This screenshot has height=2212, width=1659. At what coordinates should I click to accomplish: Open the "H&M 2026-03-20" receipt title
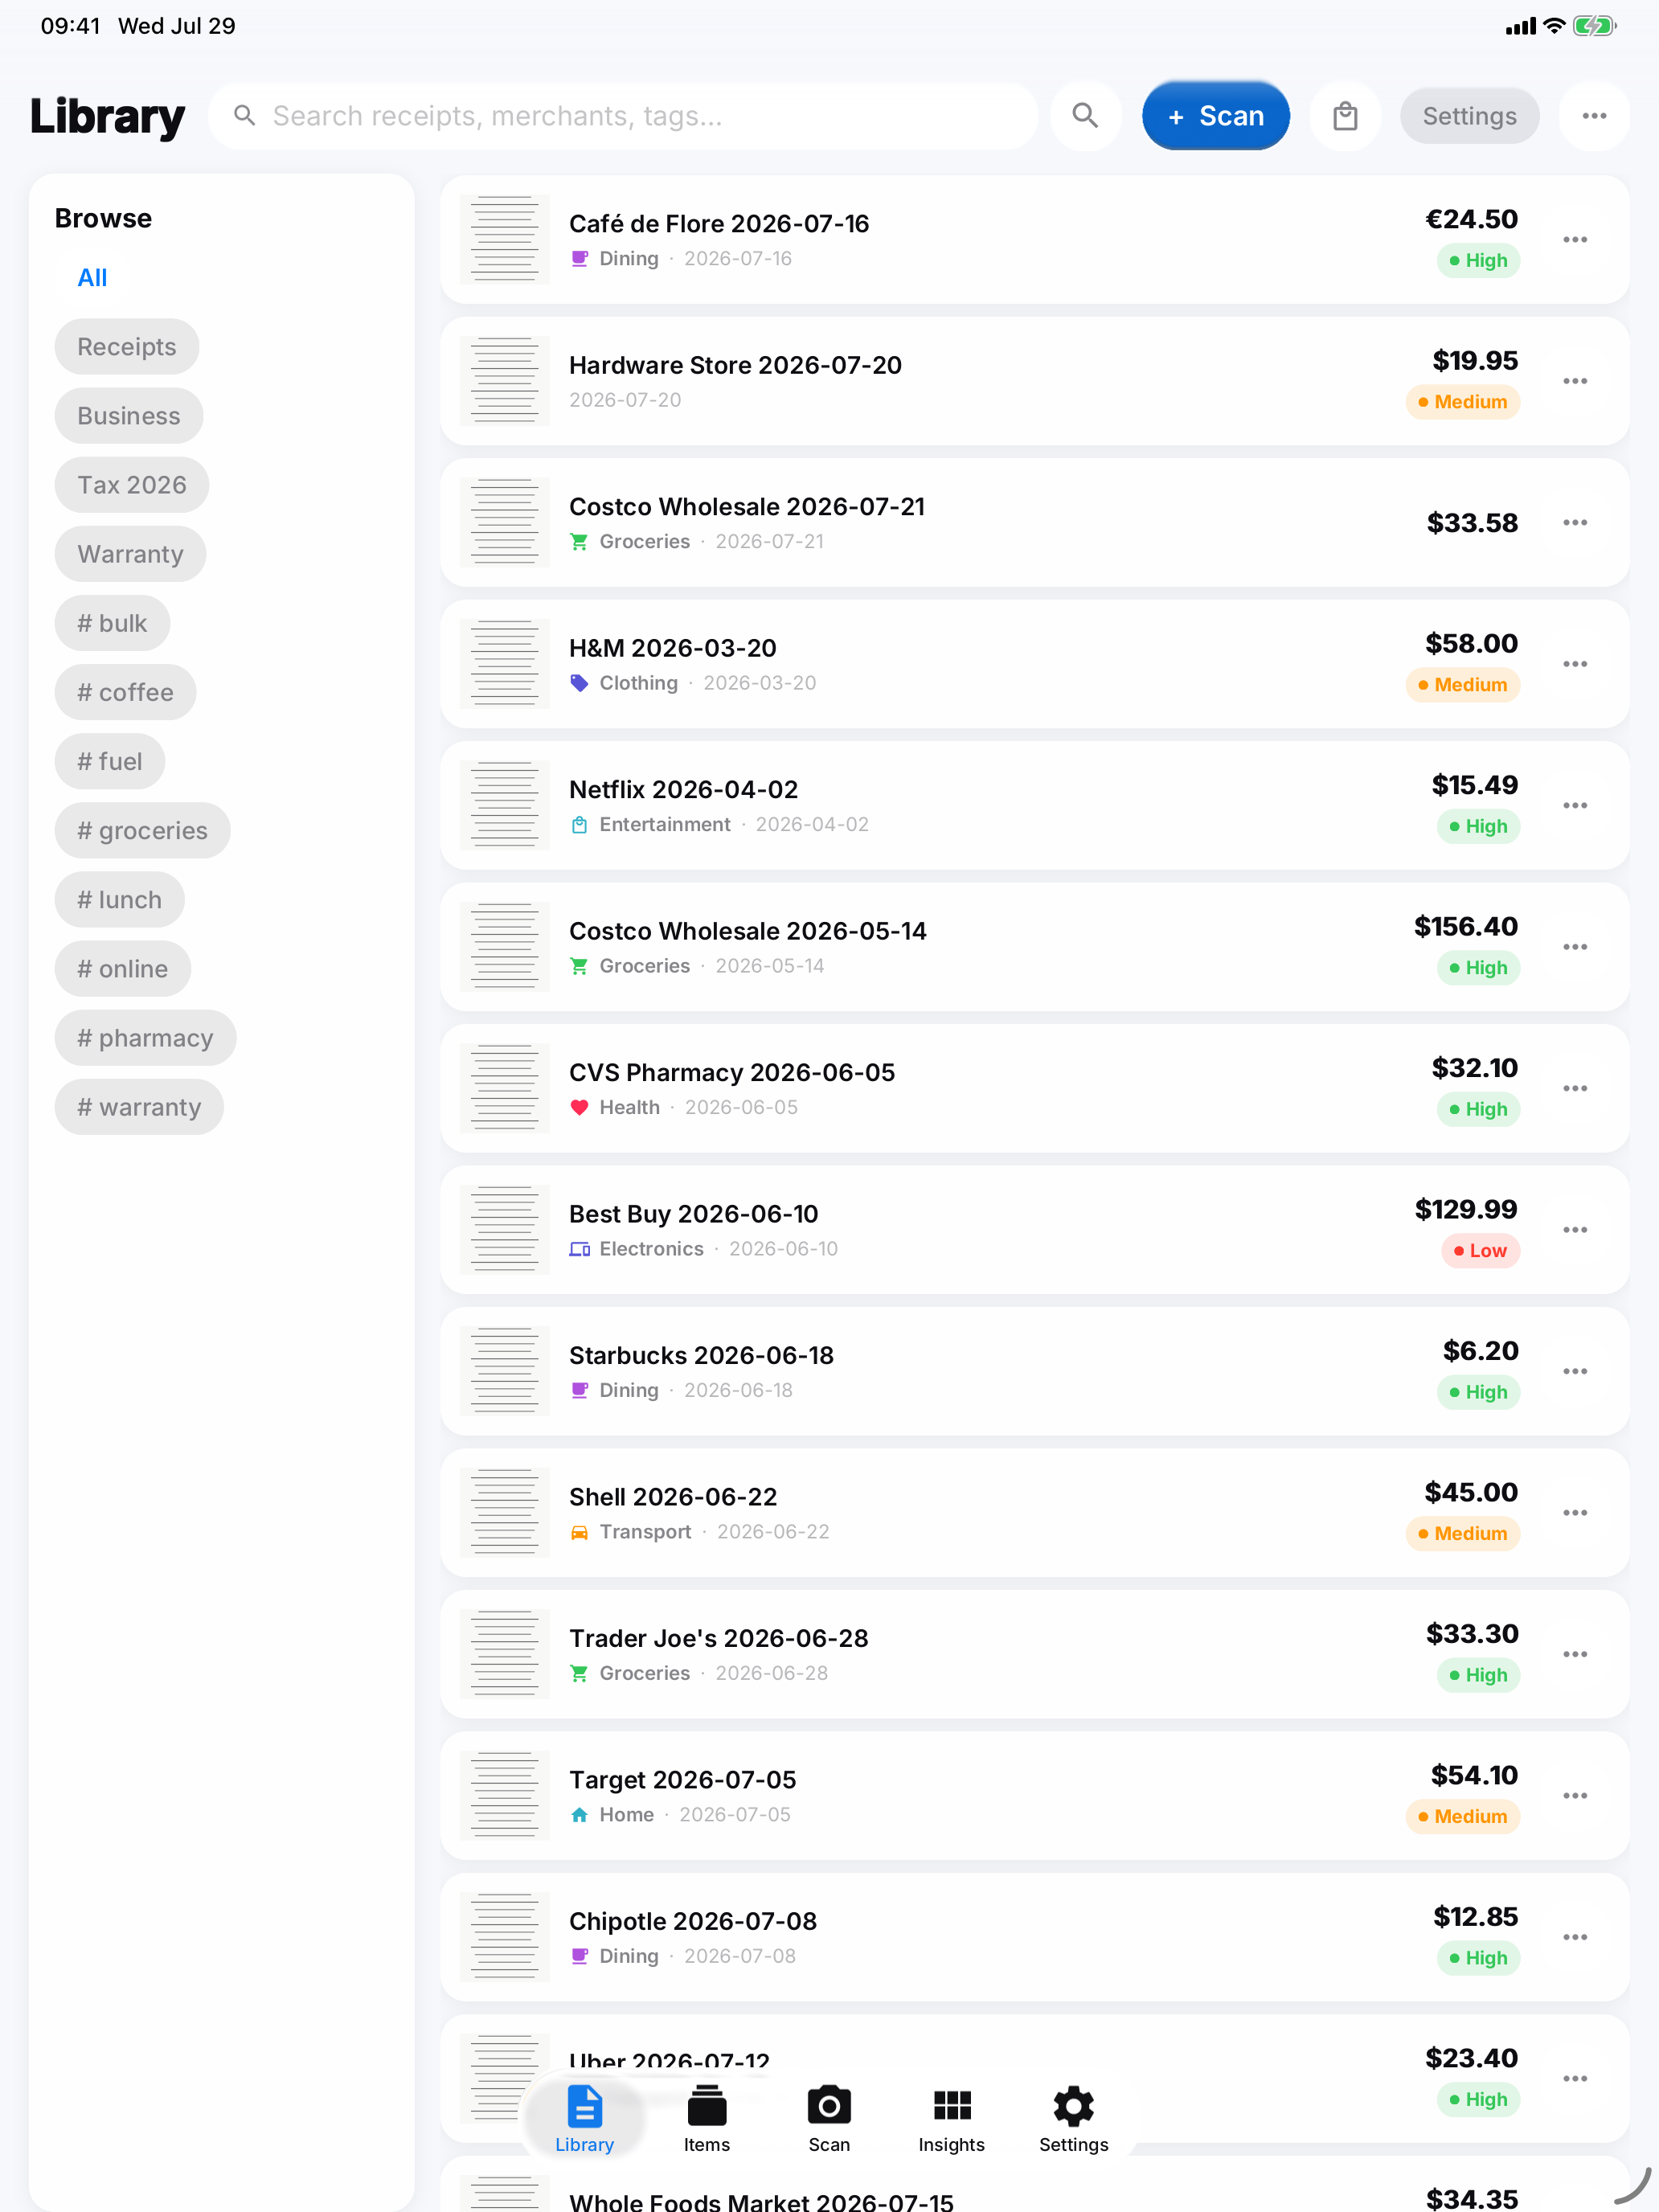pyautogui.click(x=673, y=648)
